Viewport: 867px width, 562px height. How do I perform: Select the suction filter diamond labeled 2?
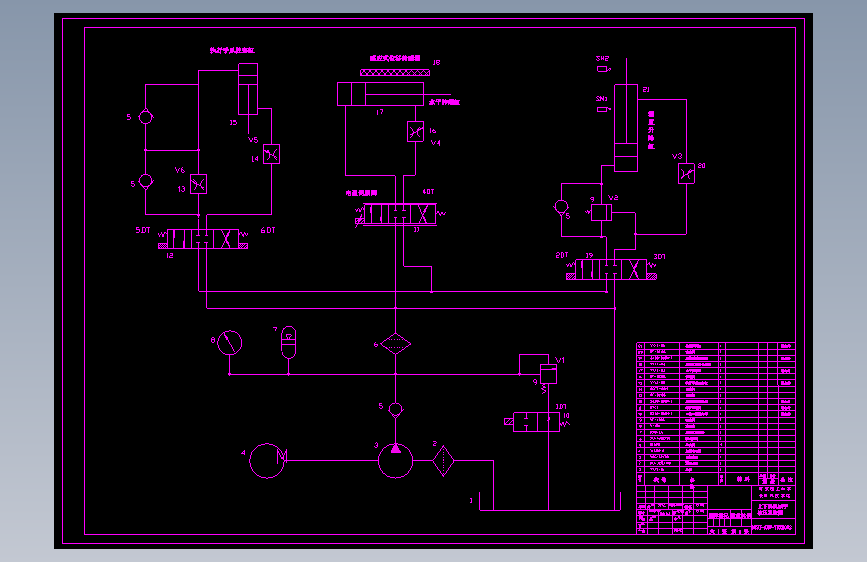443,461
